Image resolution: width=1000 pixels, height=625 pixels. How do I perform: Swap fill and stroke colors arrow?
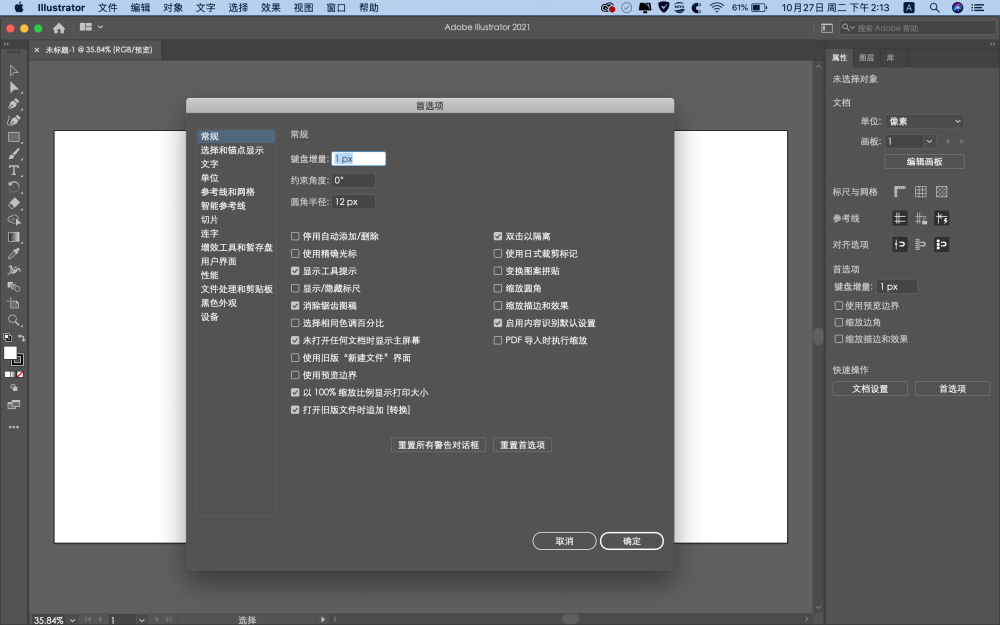21,338
